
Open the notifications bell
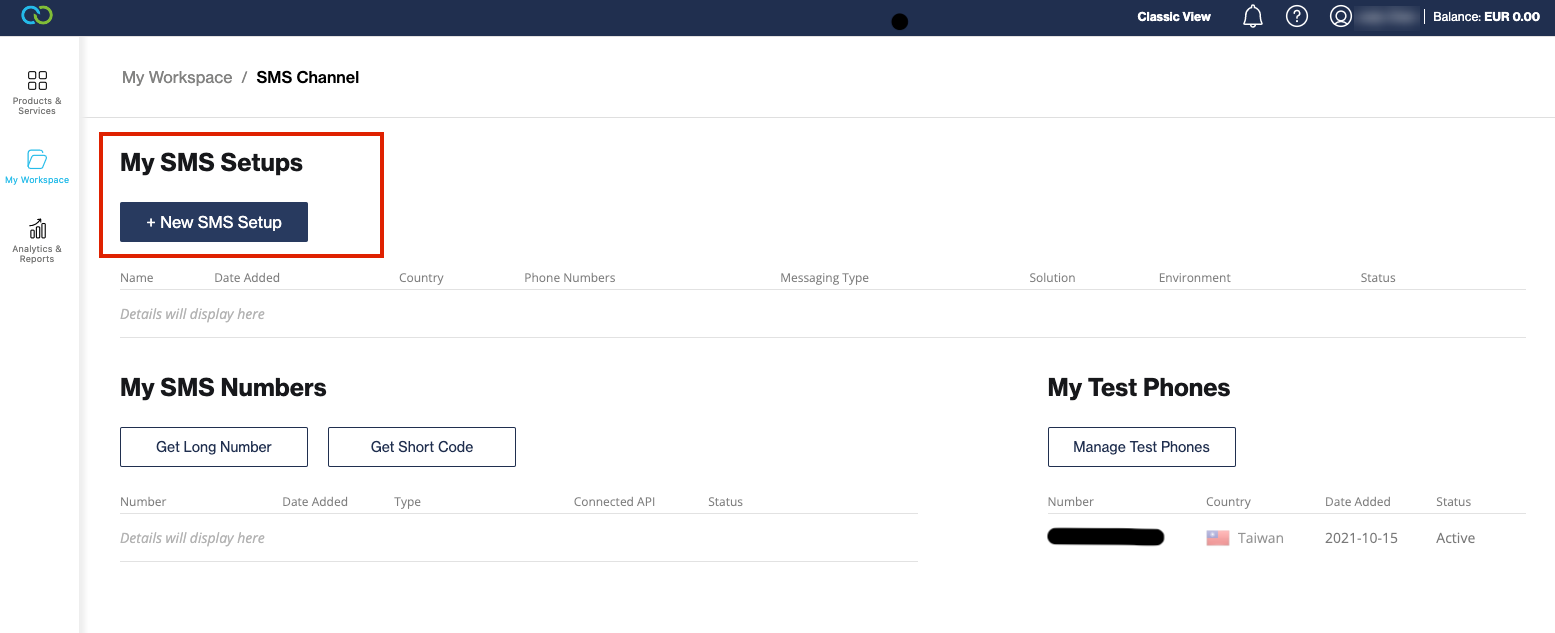pos(1253,17)
